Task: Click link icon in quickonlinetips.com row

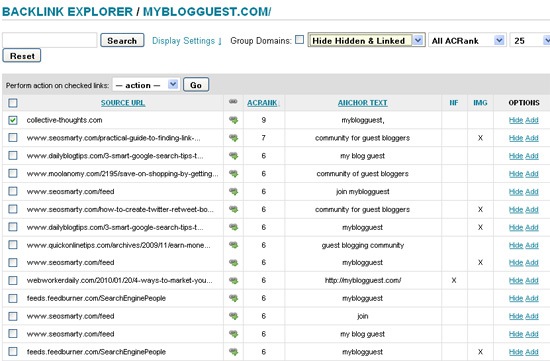Action: tap(233, 245)
